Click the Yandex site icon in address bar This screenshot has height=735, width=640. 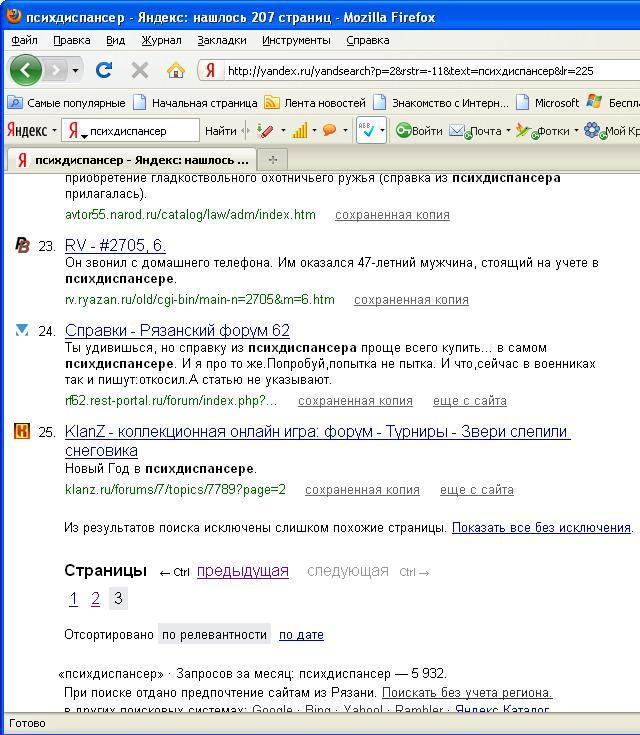[211, 70]
